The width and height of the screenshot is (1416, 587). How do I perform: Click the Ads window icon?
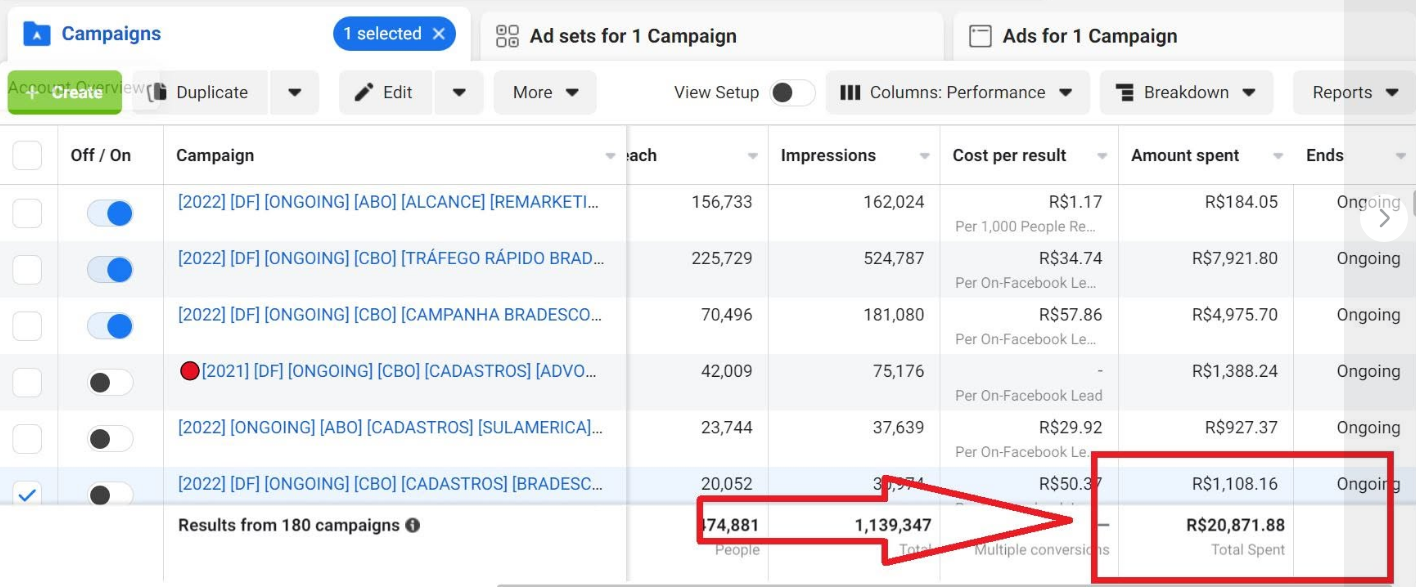tap(980, 36)
